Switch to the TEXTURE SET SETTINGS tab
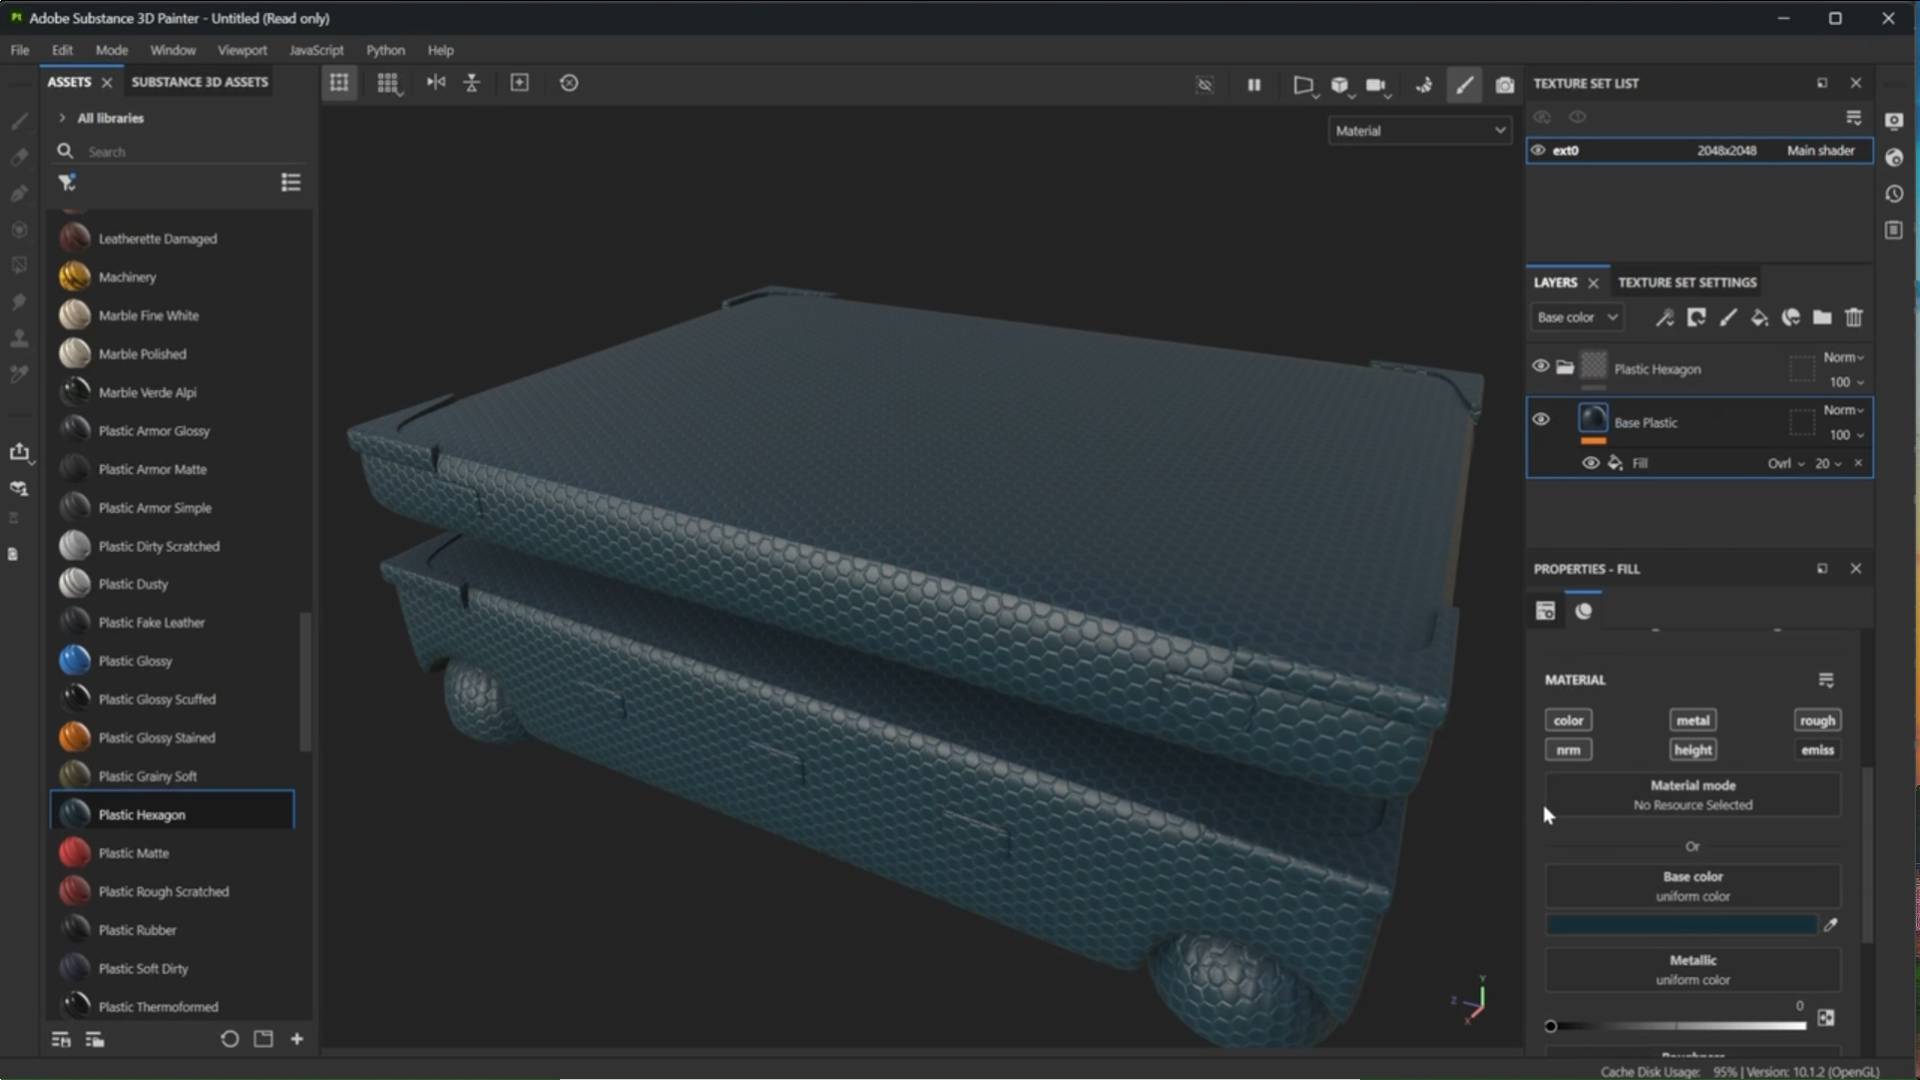This screenshot has width=1920, height=1080. tap(1686, 282)
